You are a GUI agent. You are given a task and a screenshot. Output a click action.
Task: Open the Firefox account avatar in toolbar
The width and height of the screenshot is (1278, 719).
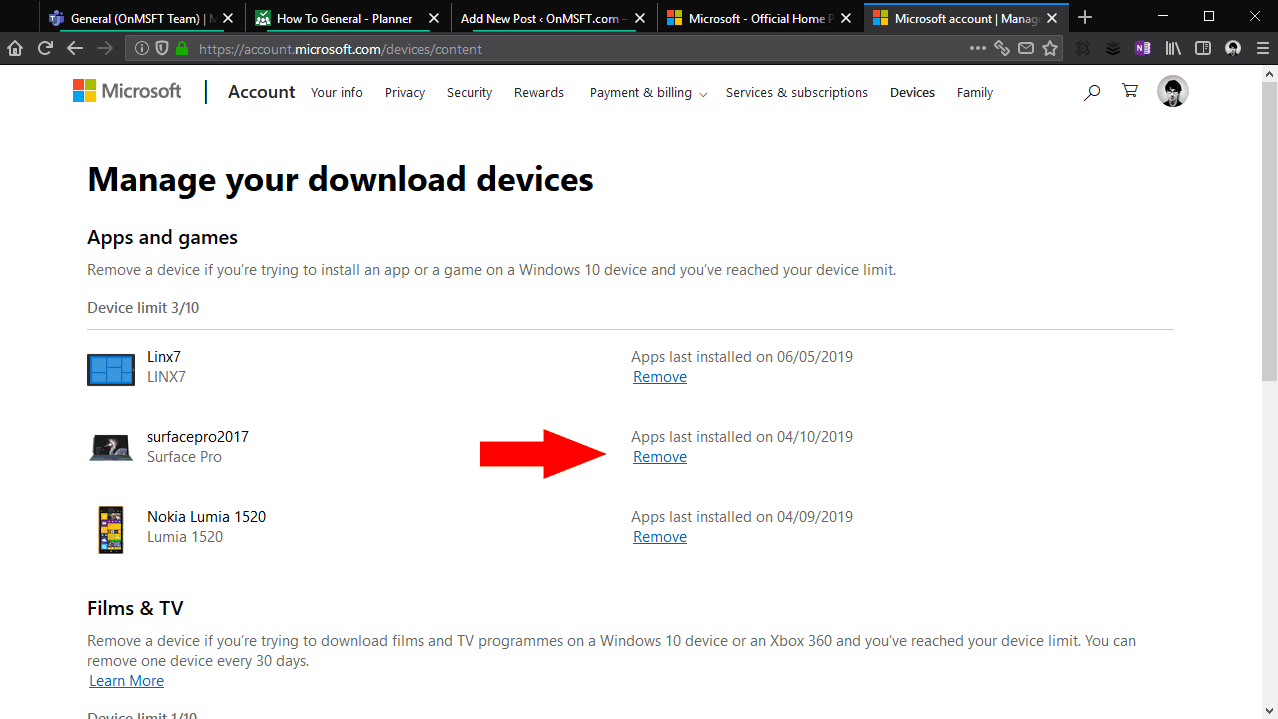pos(1233,48)
